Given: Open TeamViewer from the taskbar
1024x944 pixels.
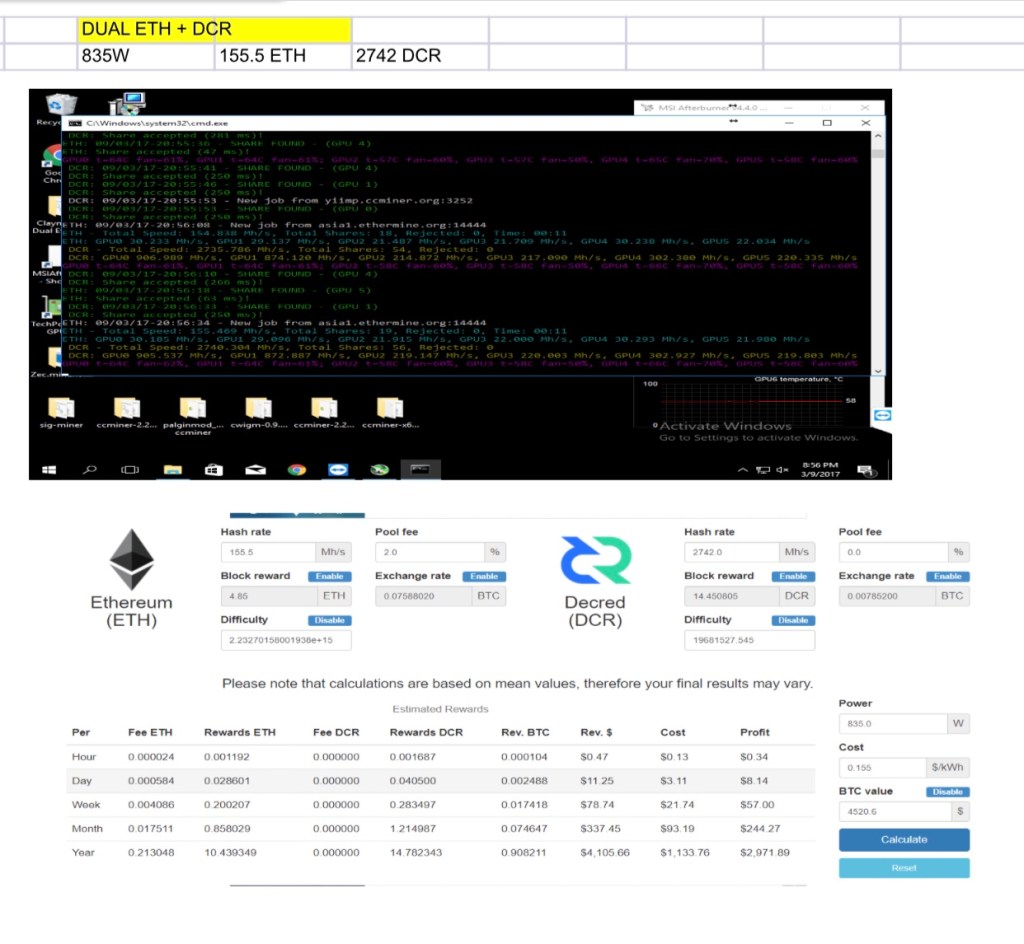Looking at the screenshot, I should (x=336, y=469).
